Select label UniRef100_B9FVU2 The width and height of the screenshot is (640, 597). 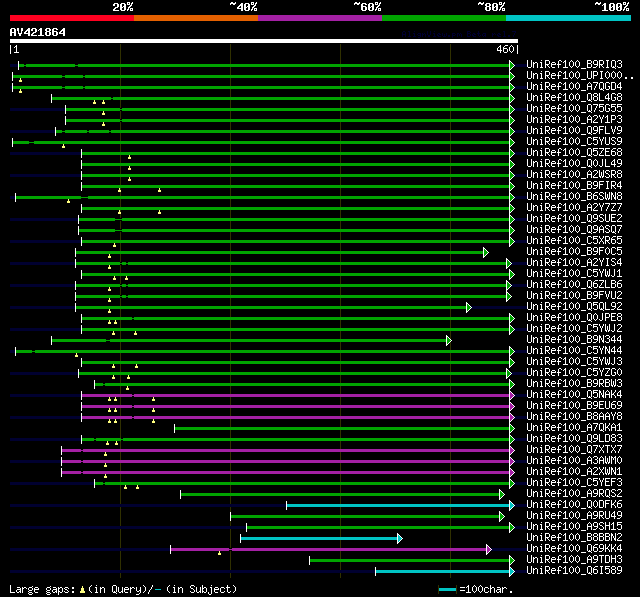[574, 295]
